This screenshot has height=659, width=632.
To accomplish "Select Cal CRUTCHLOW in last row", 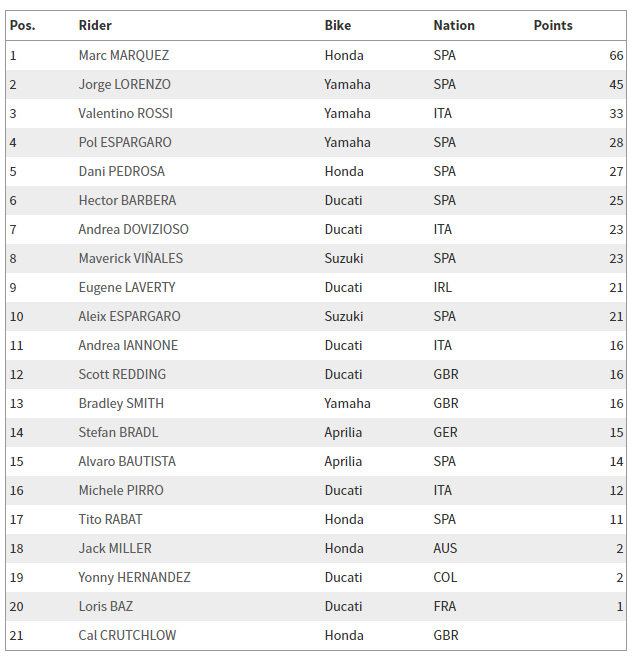I will pos(127,635).
